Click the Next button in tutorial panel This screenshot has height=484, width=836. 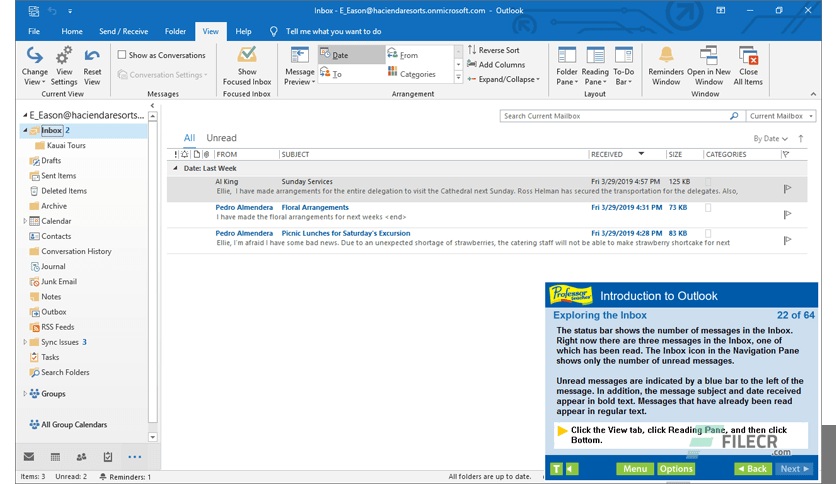[794, 469]
